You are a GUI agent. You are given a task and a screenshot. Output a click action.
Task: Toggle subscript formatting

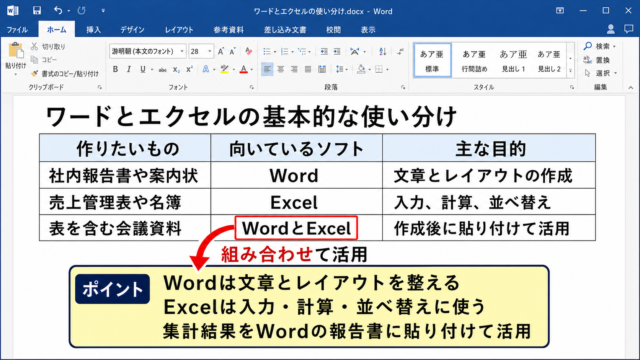click(176, 69)
